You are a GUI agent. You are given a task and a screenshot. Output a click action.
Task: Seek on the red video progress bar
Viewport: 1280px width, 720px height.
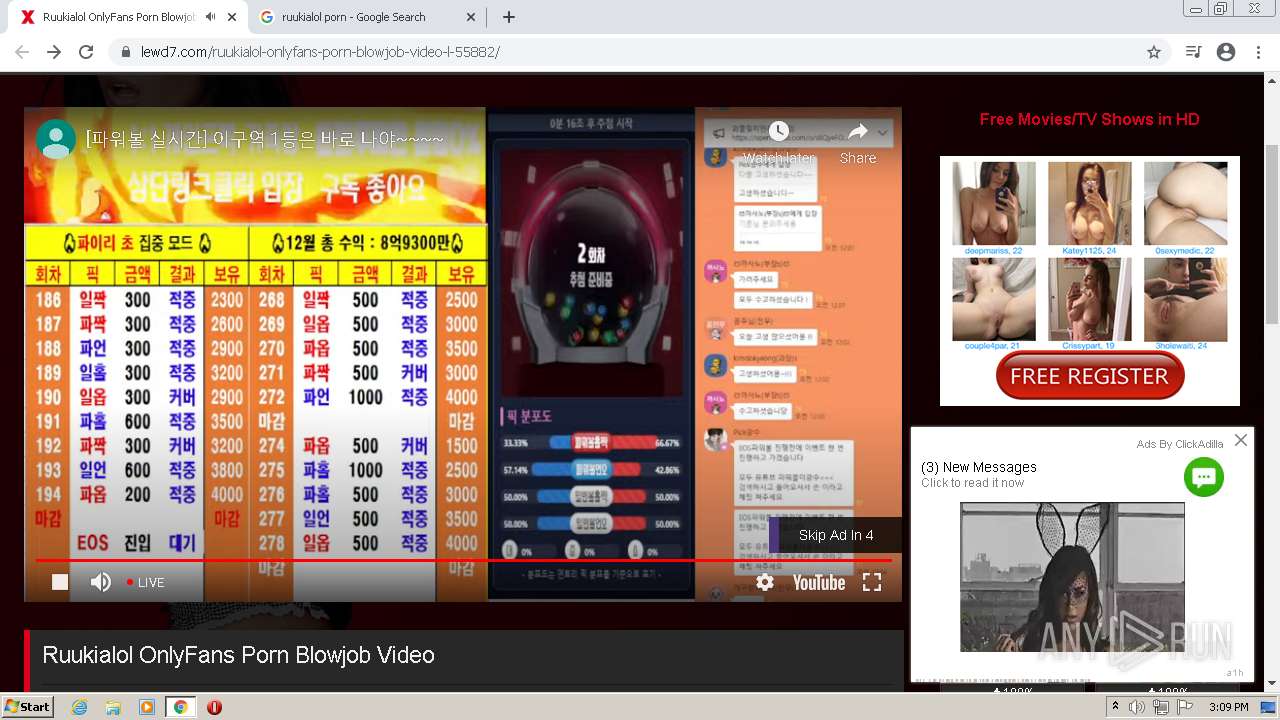(463, 560)
